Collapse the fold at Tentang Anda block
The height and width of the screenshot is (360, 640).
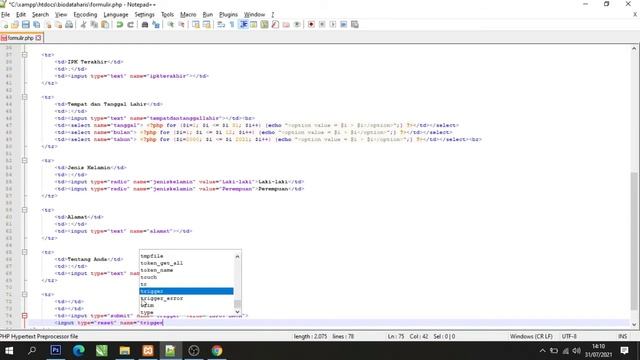point(24,252)
